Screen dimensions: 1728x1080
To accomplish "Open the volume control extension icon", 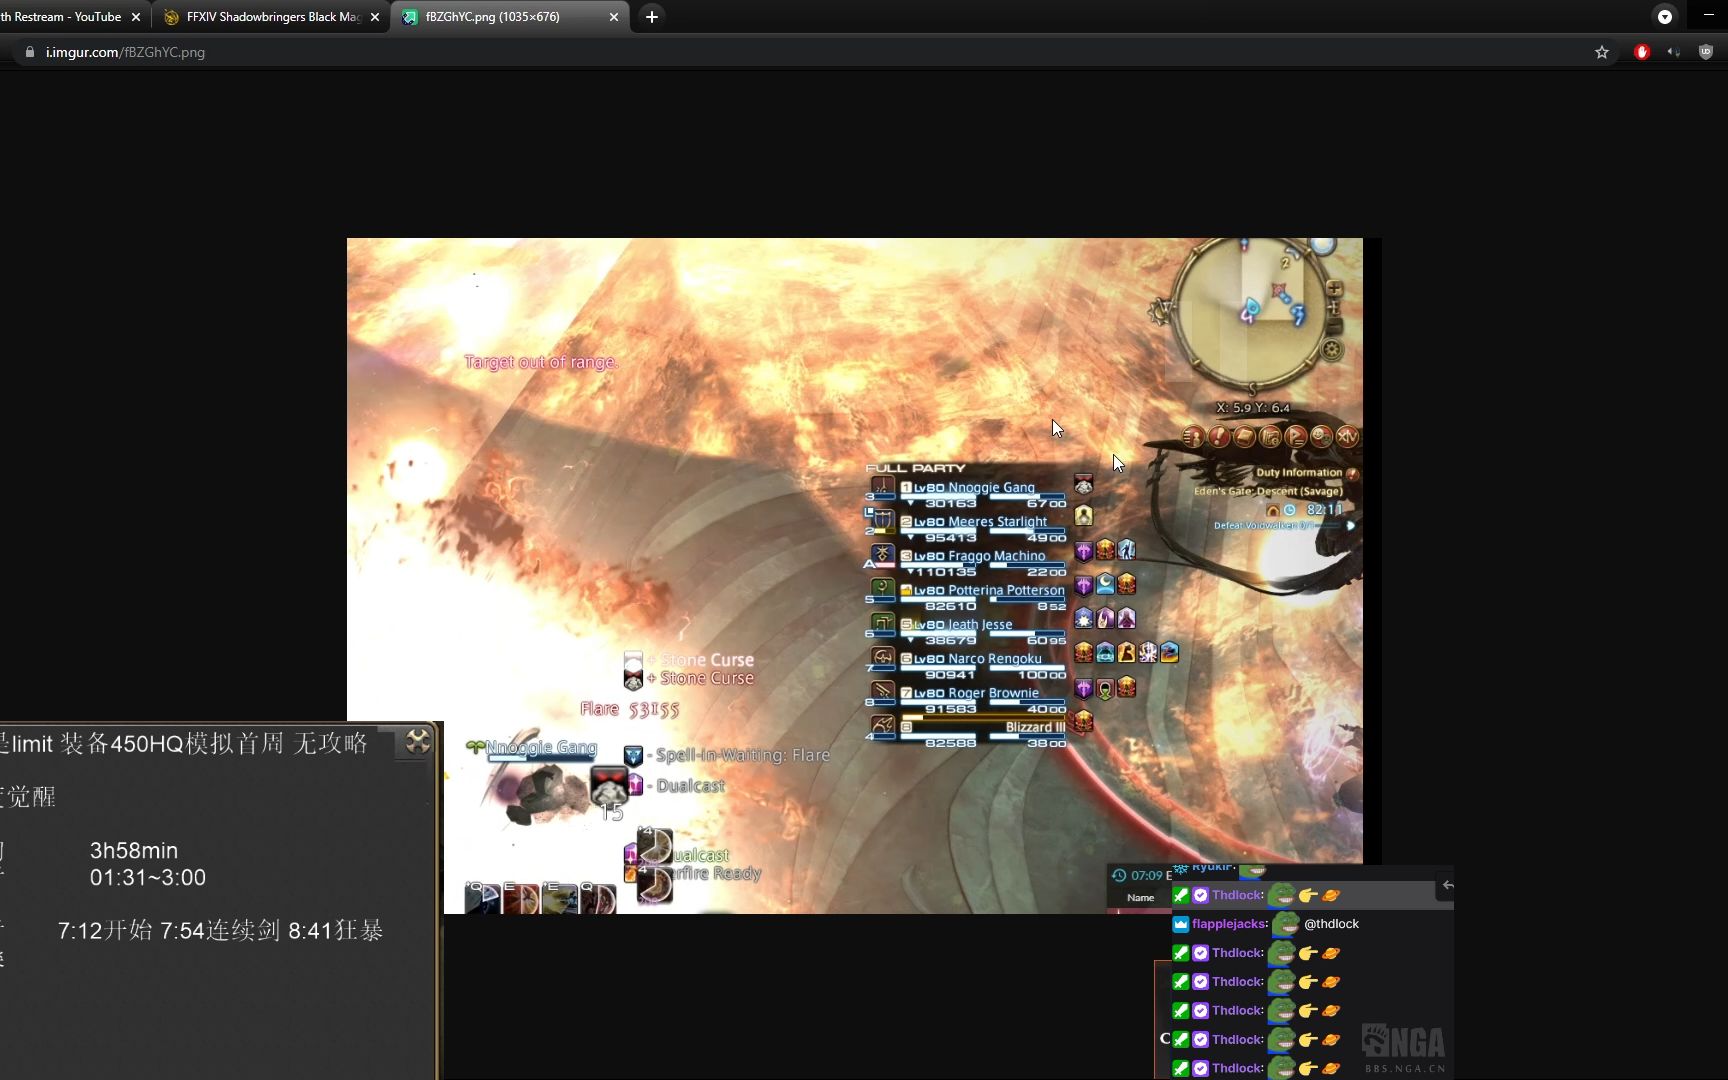I will [1674, 52].
